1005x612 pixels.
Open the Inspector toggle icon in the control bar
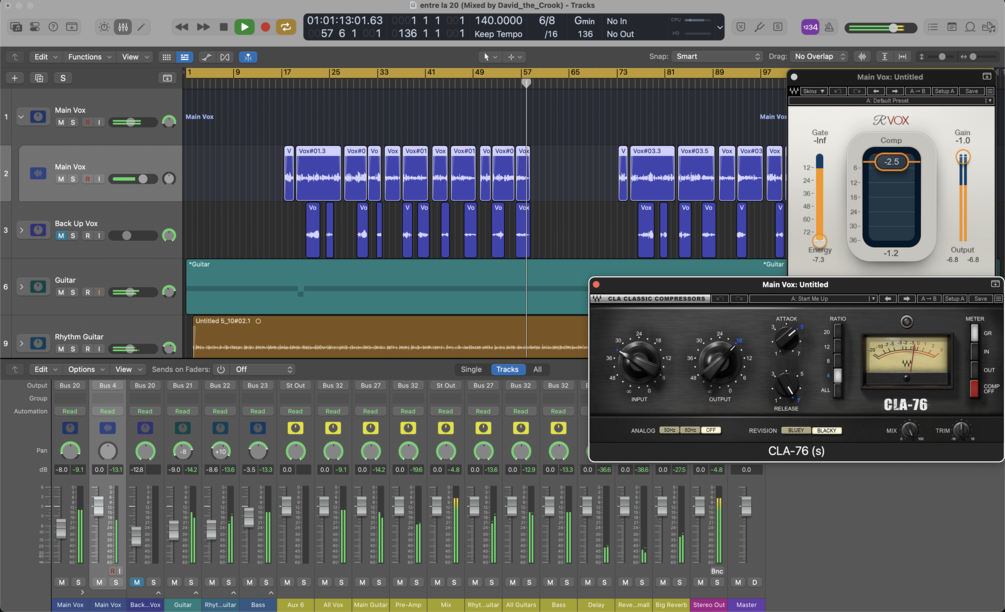click(35, 27)
